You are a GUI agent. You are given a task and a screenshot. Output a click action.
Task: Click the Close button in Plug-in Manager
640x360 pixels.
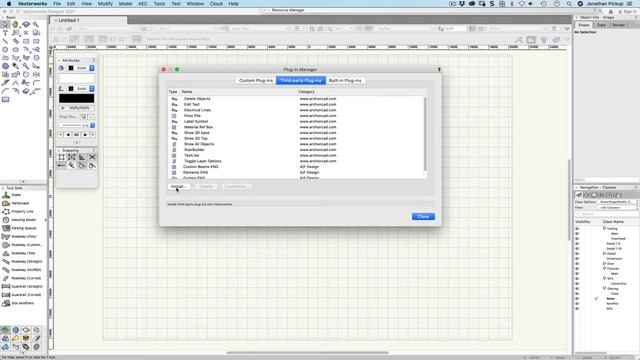(423, 216)
